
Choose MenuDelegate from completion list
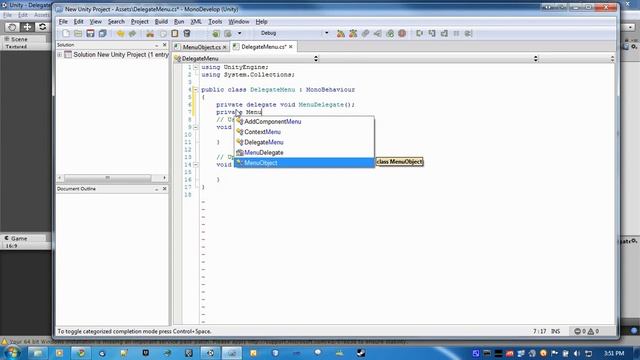tap(304, 153)
